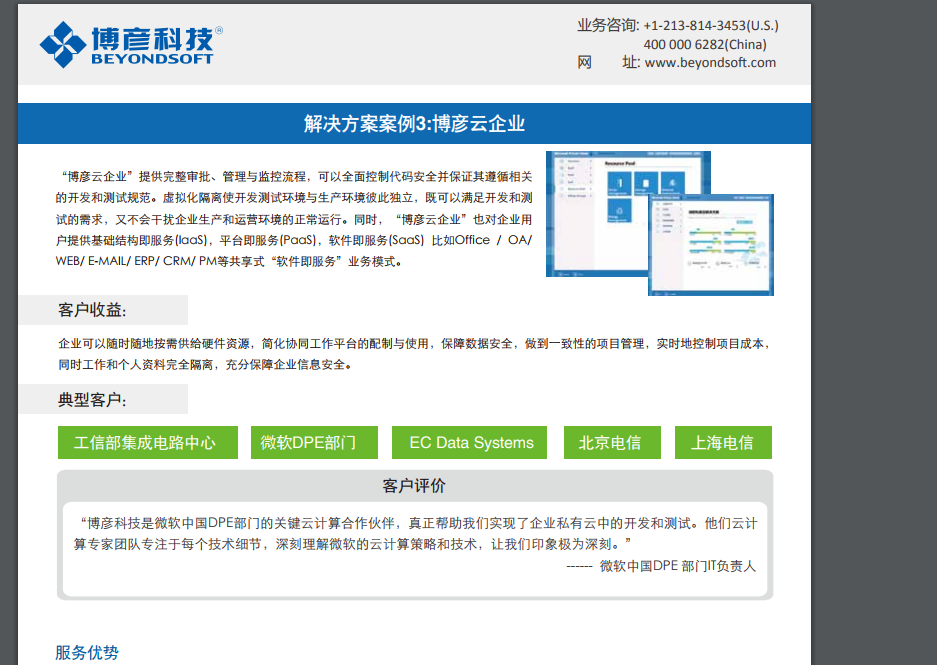Click the blue banner title 解决方案案例3:博彦云企业

(x=414, y=124)
